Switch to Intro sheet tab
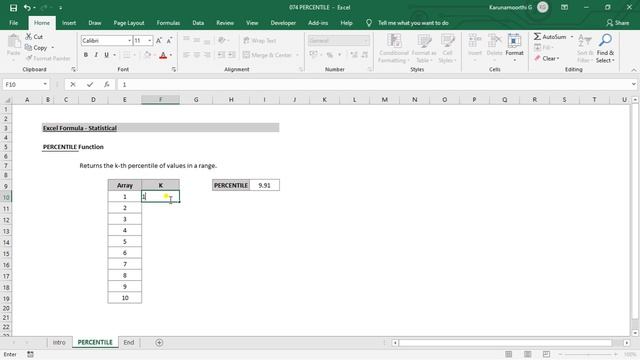The width and height of the screenshot is (640, 360). [x=59, y=342]
